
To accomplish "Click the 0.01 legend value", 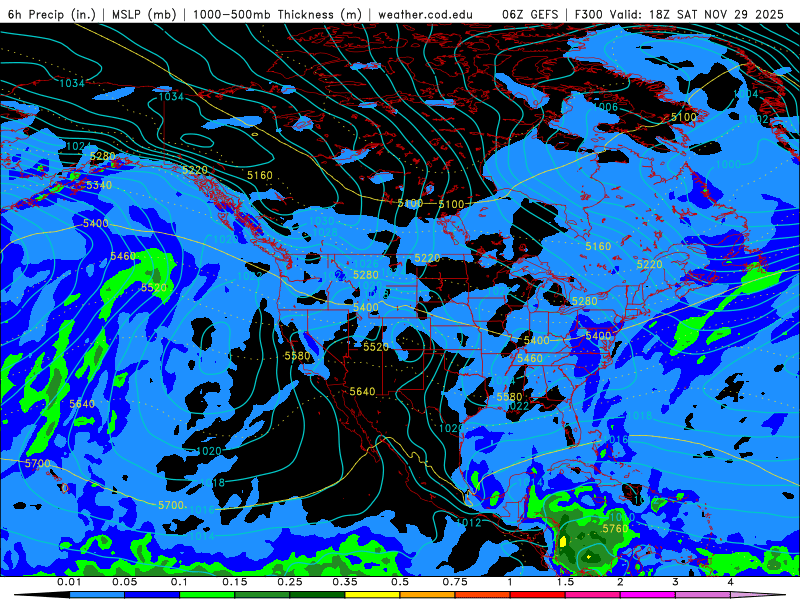I will (x=69, y=582).
